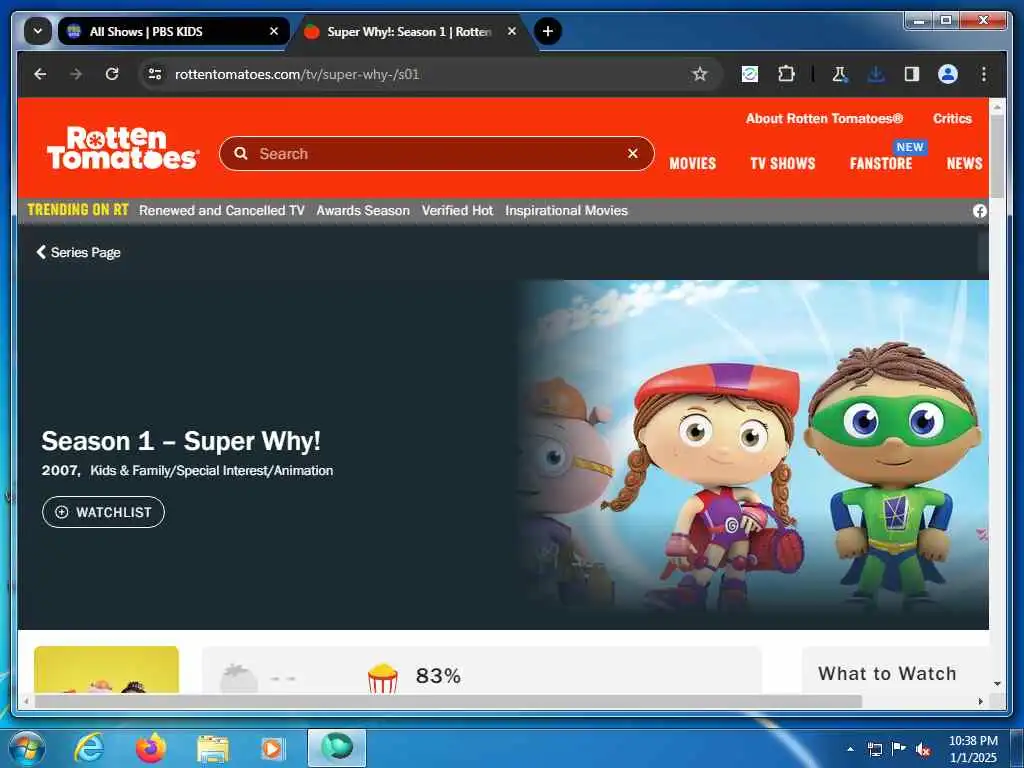1024x768 pixels.
Task: Close the All Shows PBS KIDS tab
Action: (274, 31)
